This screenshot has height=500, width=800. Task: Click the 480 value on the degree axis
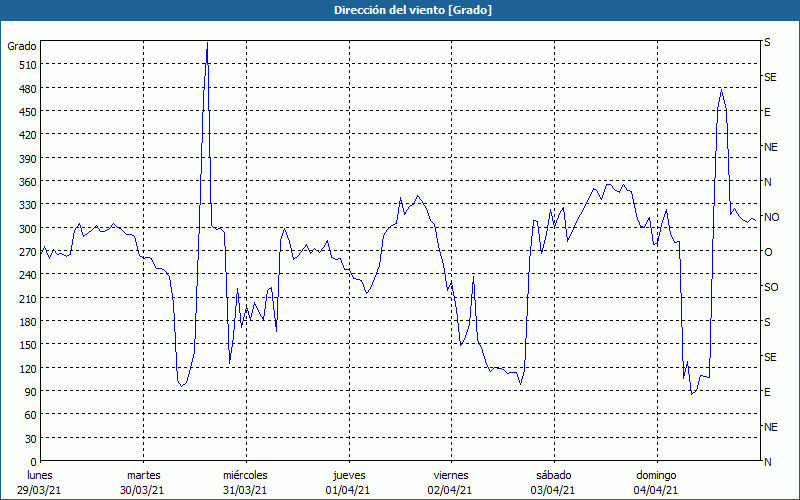tap(27, 88)
